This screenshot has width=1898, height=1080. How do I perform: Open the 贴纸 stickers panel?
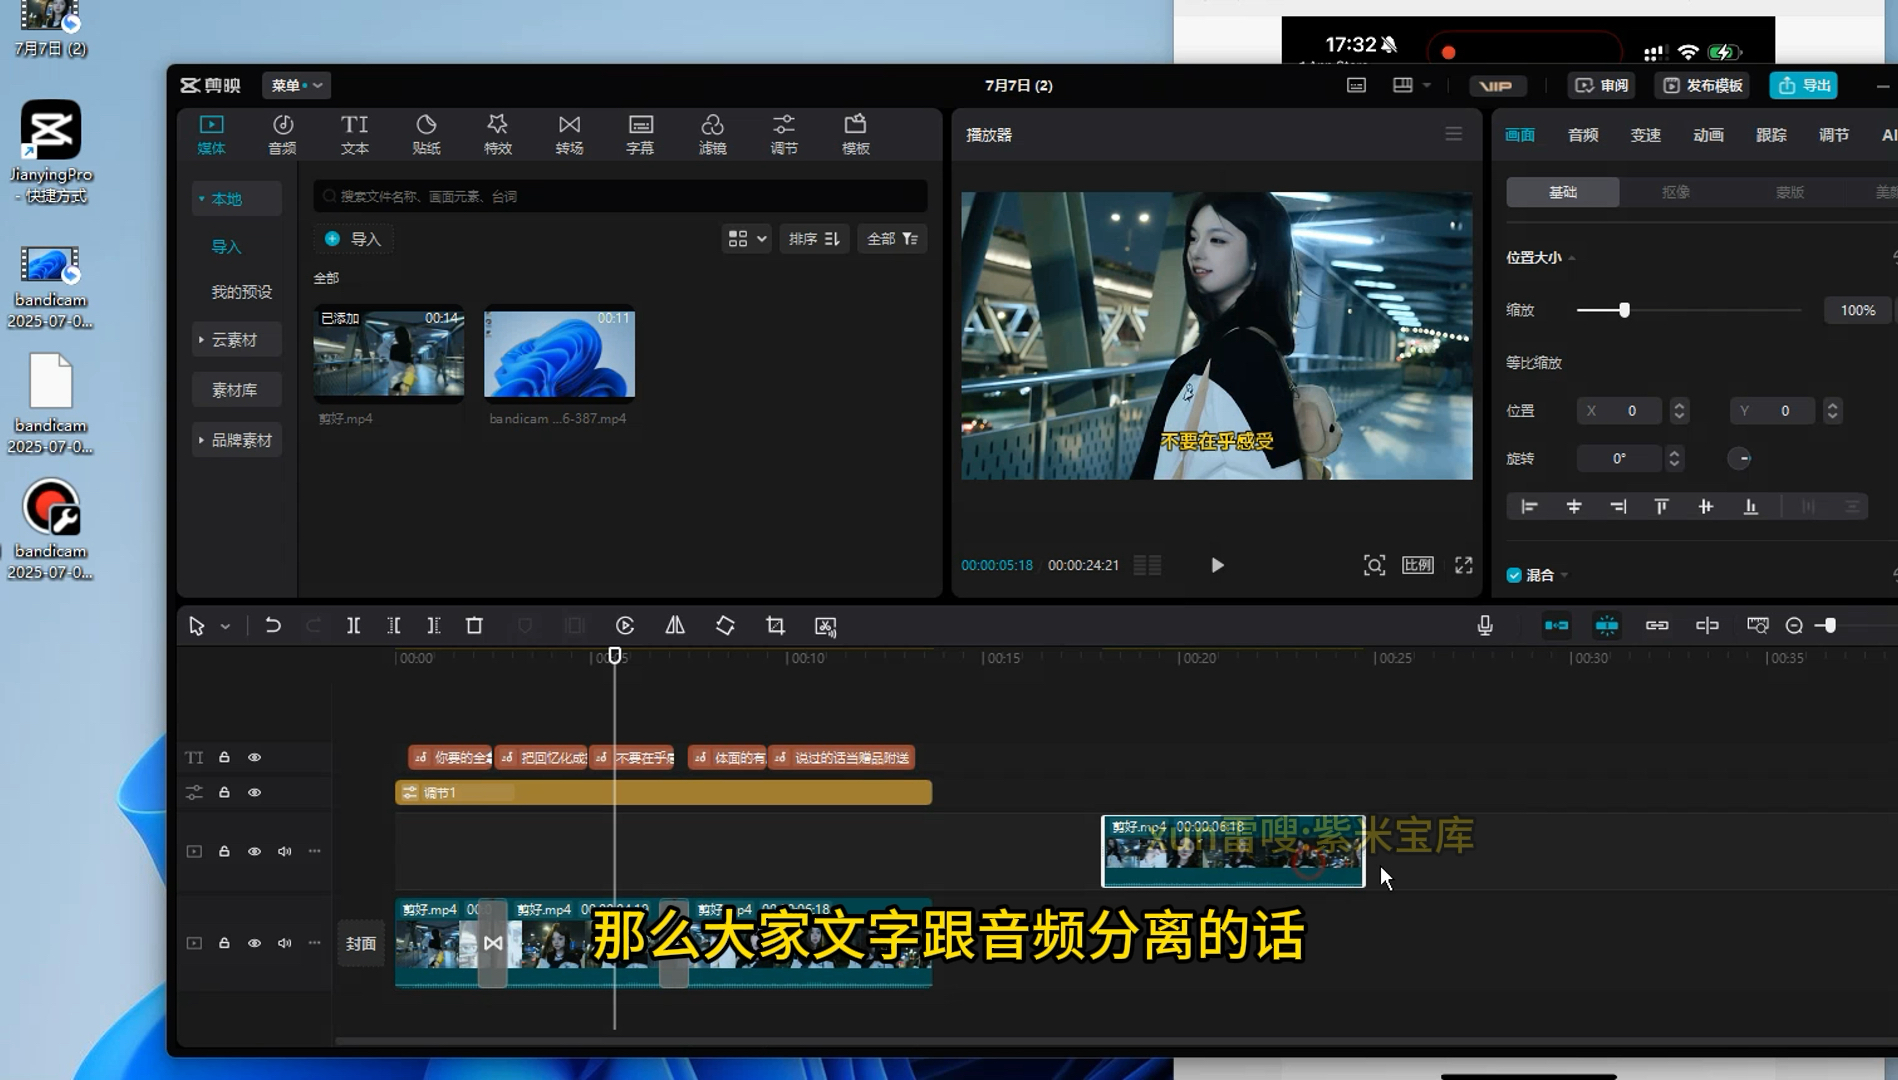pos(426,134)
